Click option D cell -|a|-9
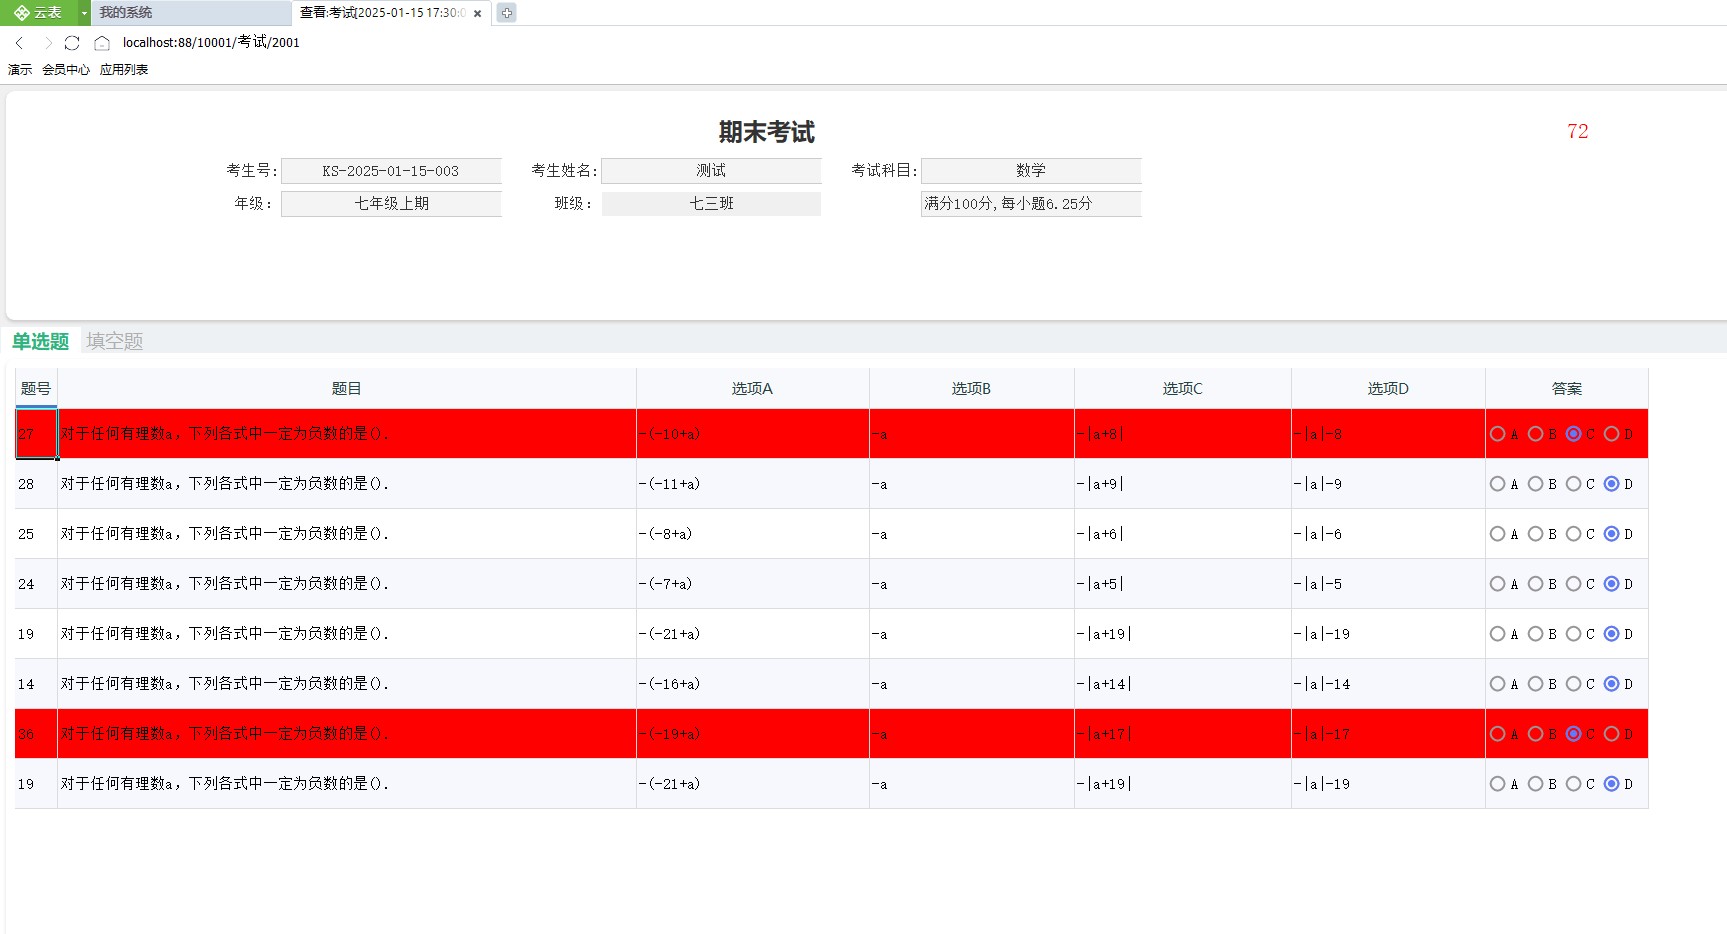 (1389, 484)
